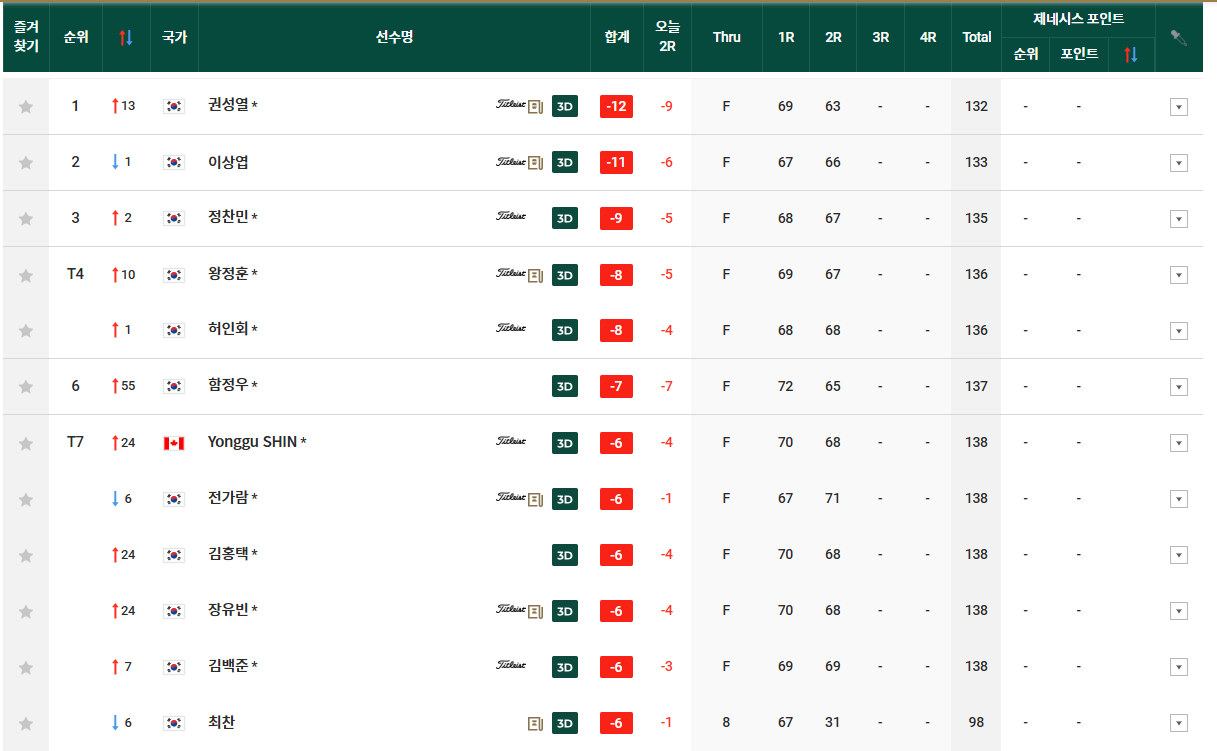The height and width of the screenshot is (751, 1217).
Task: Star 이상엽 as a favorite
Action: coord(26,162)
